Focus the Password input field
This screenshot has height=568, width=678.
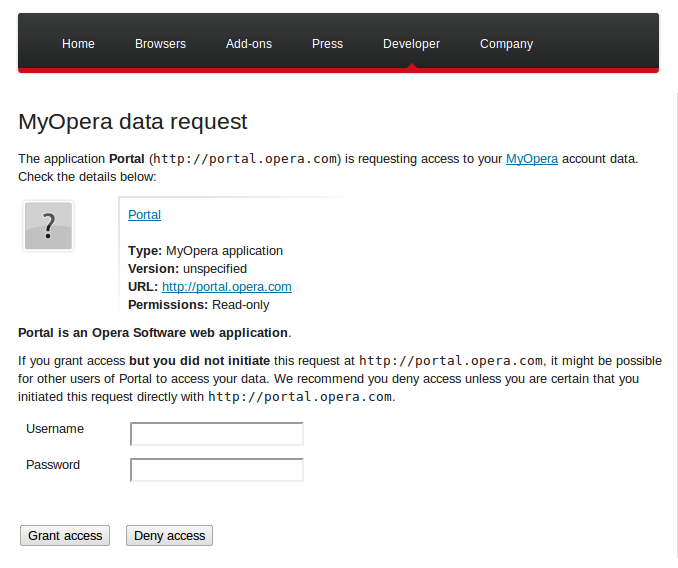click(217, 470)
